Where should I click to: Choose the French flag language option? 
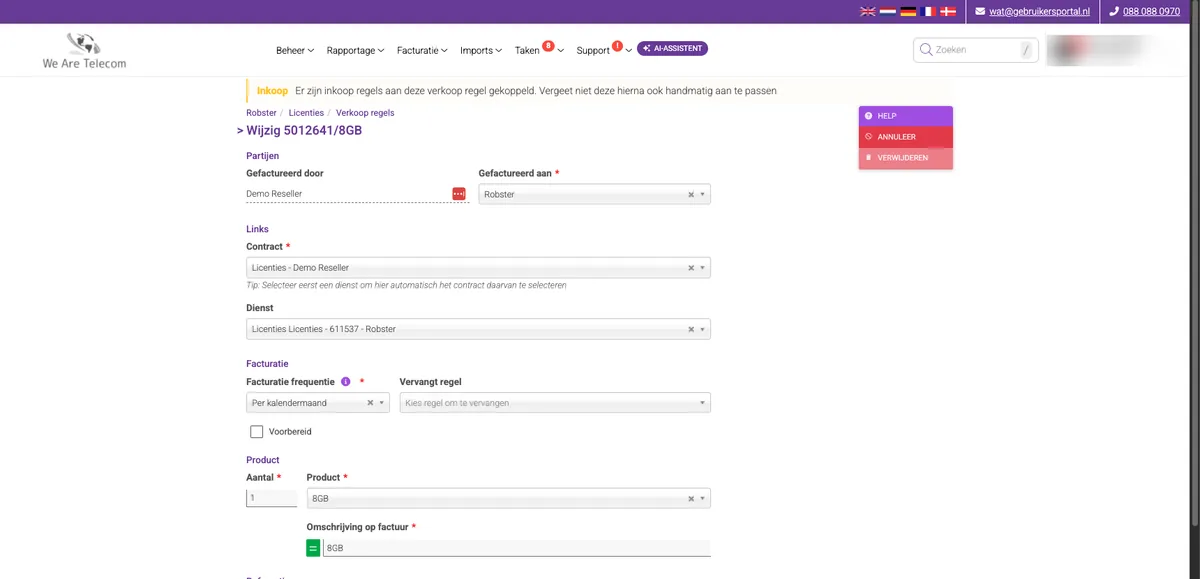pyautogui.click(x=928, y=12)
